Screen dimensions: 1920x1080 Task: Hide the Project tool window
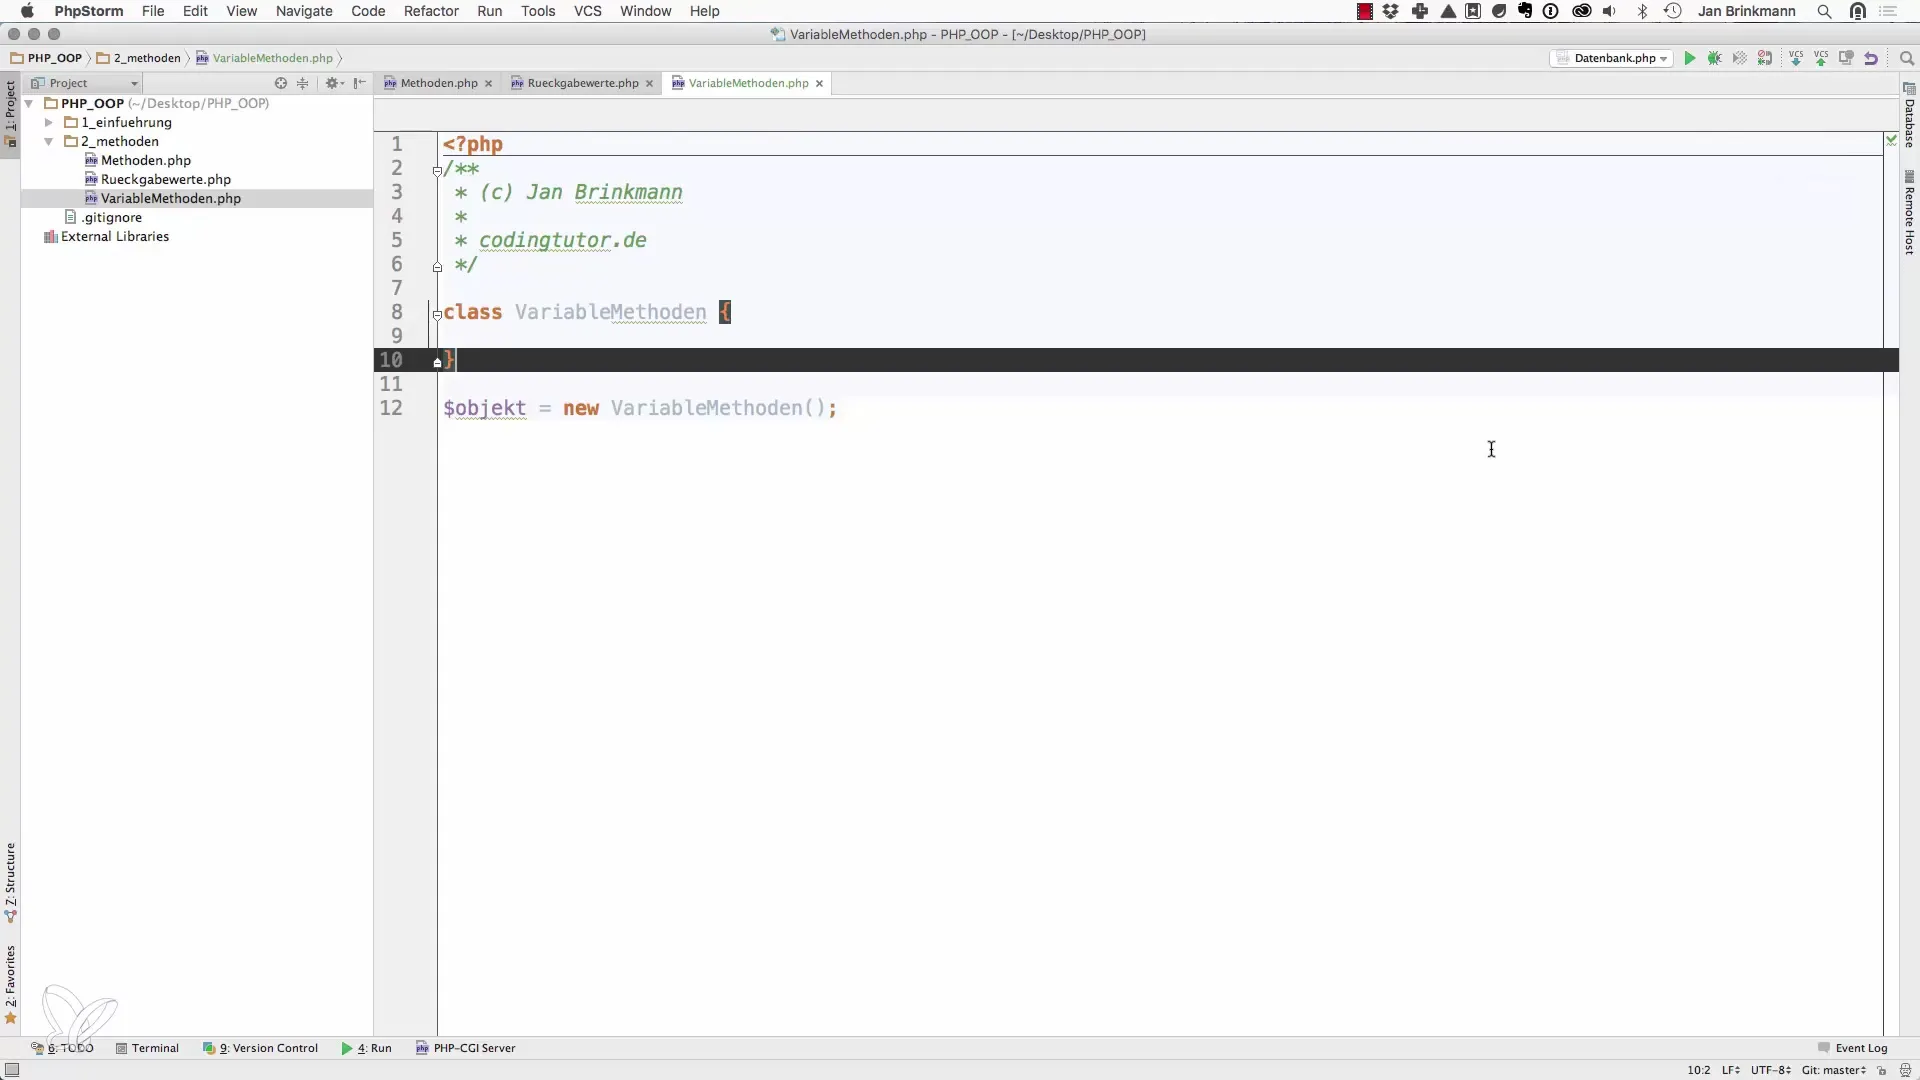point(360,83)
